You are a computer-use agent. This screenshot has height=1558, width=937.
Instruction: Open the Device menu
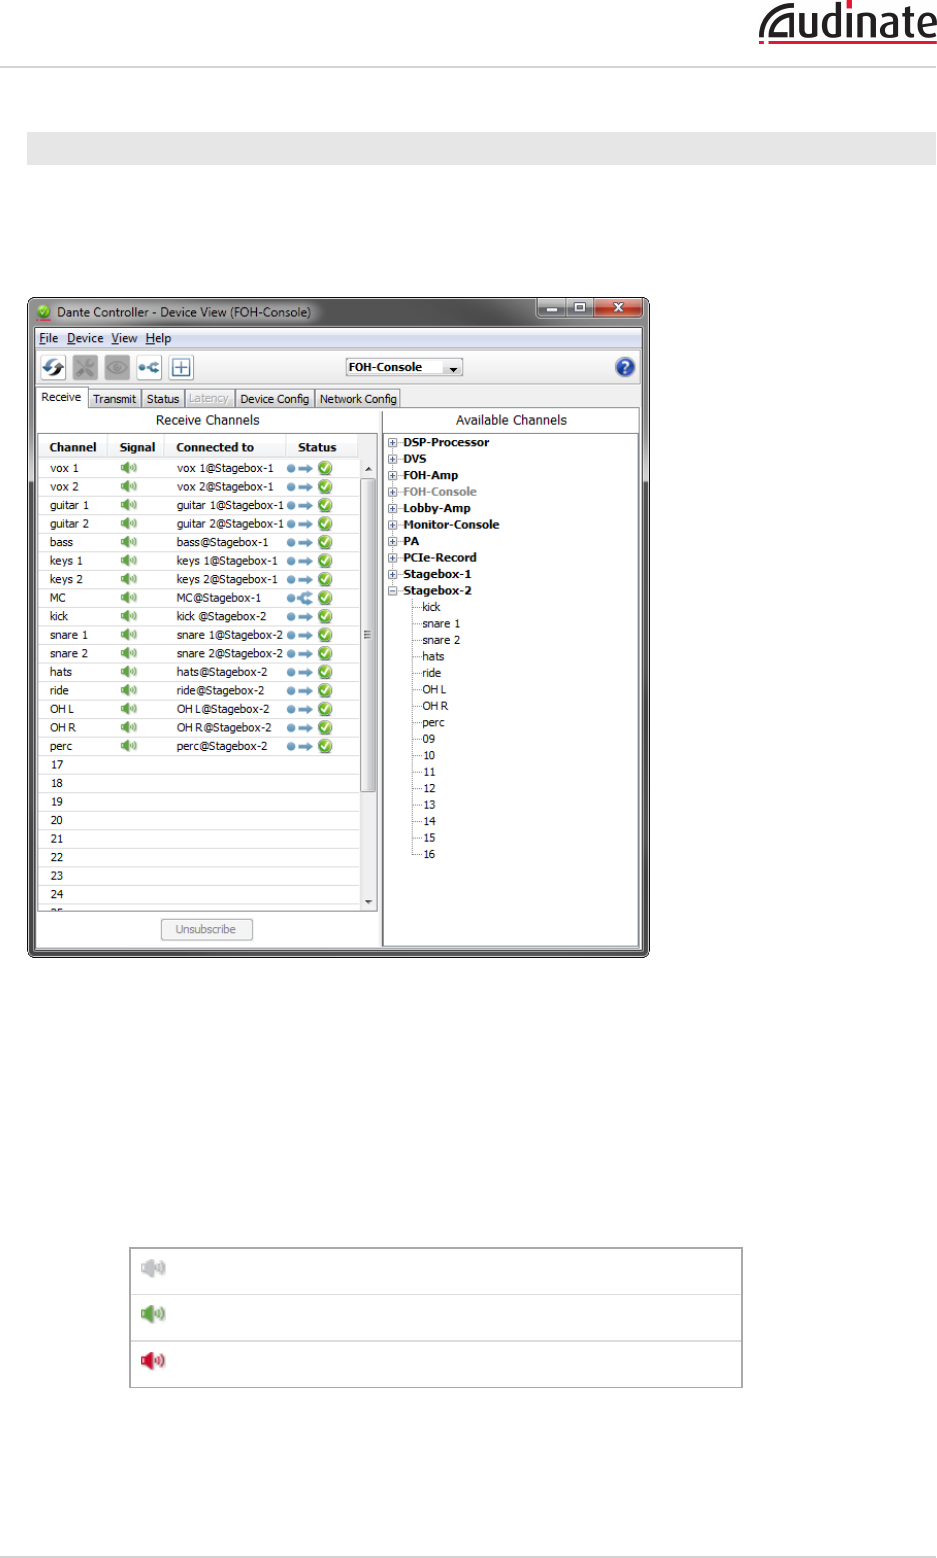(85, 338)
